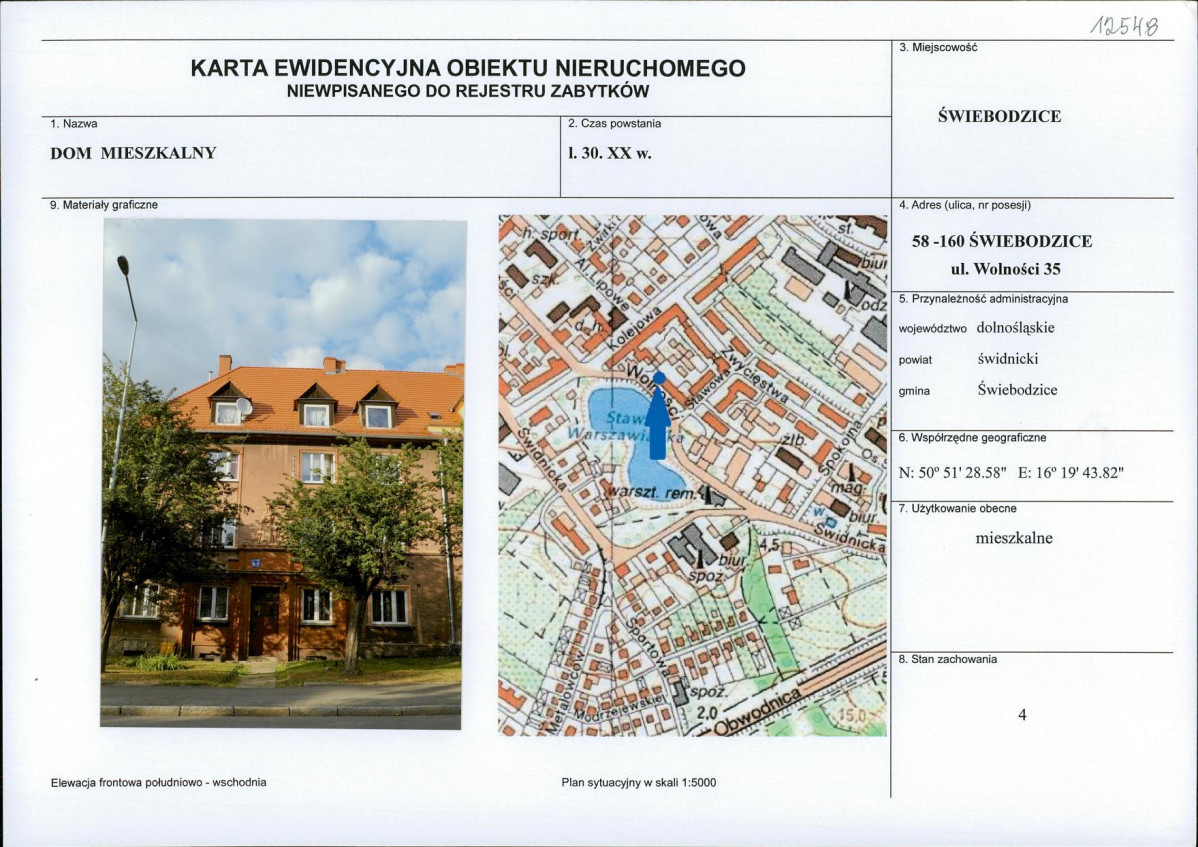Screen dimensions: 1198x847
Task: Click the 'warszt. rem.' label on the map
Action: (652, 493)
